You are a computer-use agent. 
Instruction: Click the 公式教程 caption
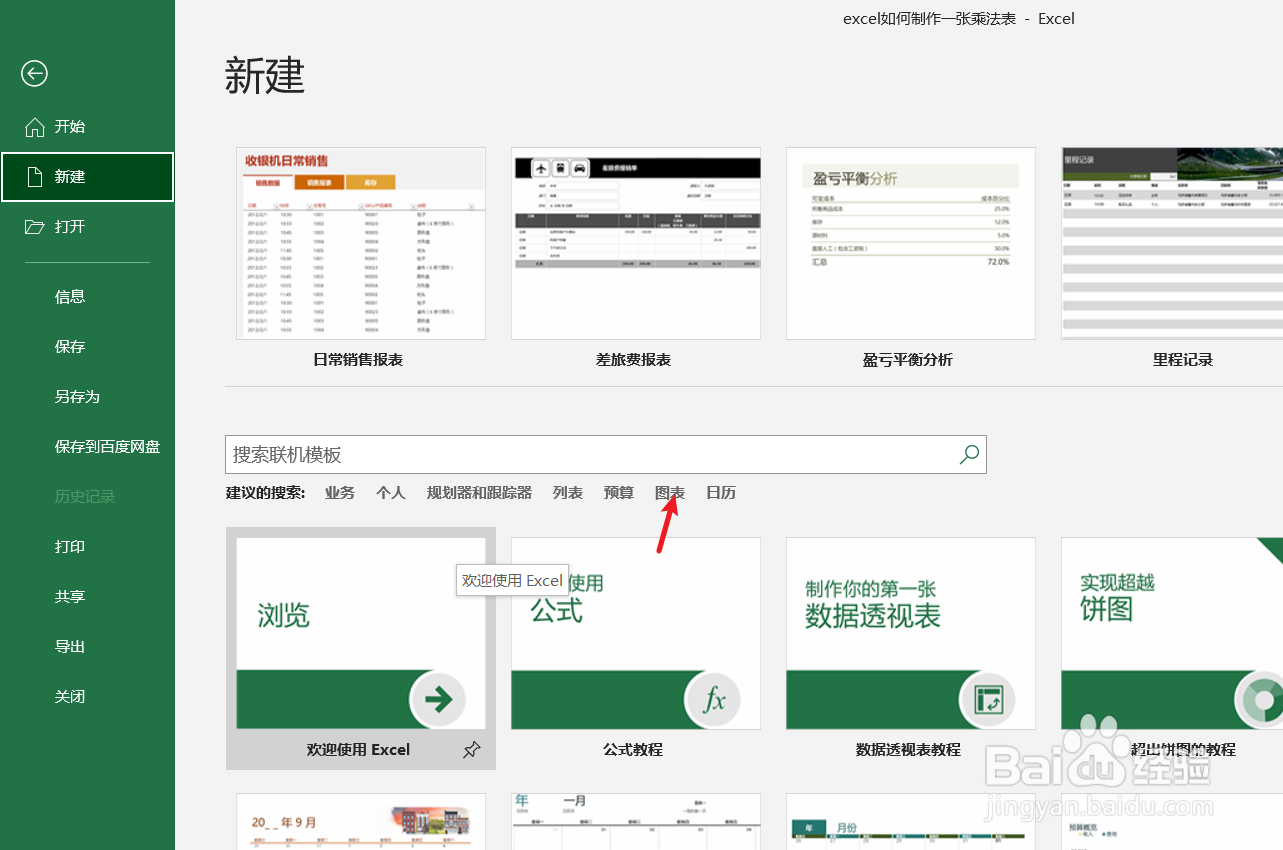(x=633, y=750)
